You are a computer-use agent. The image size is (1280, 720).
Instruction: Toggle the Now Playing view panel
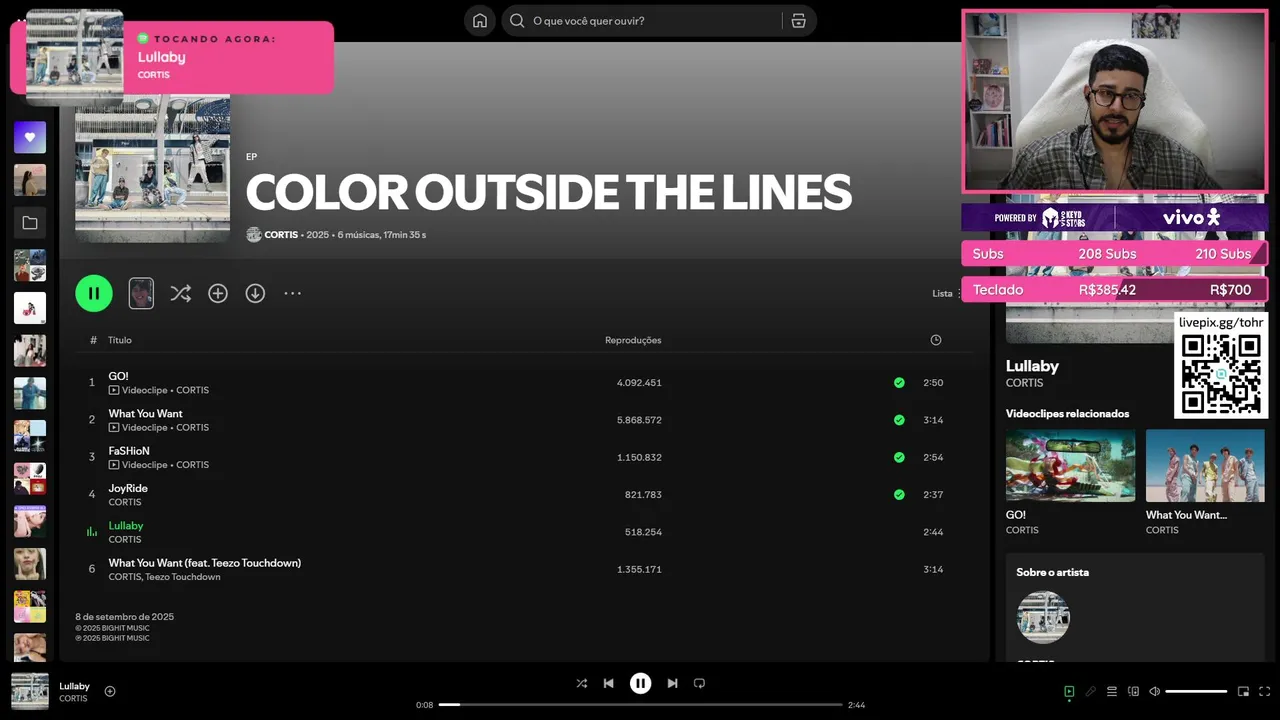coord(1069,691)
